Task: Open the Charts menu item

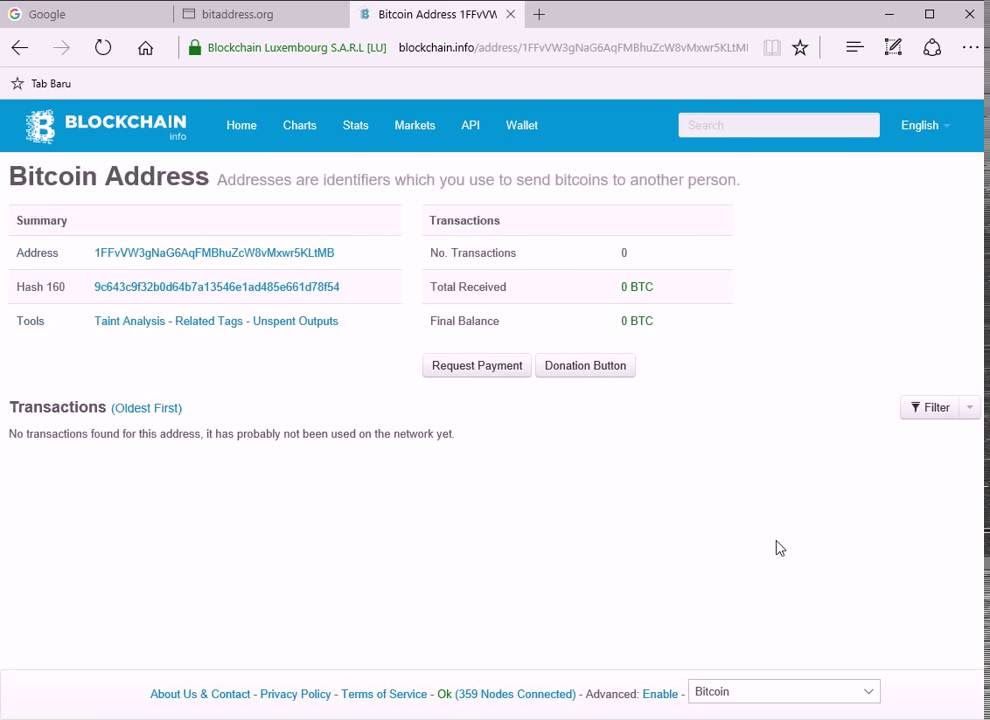Action: click(x=299, y=126)
